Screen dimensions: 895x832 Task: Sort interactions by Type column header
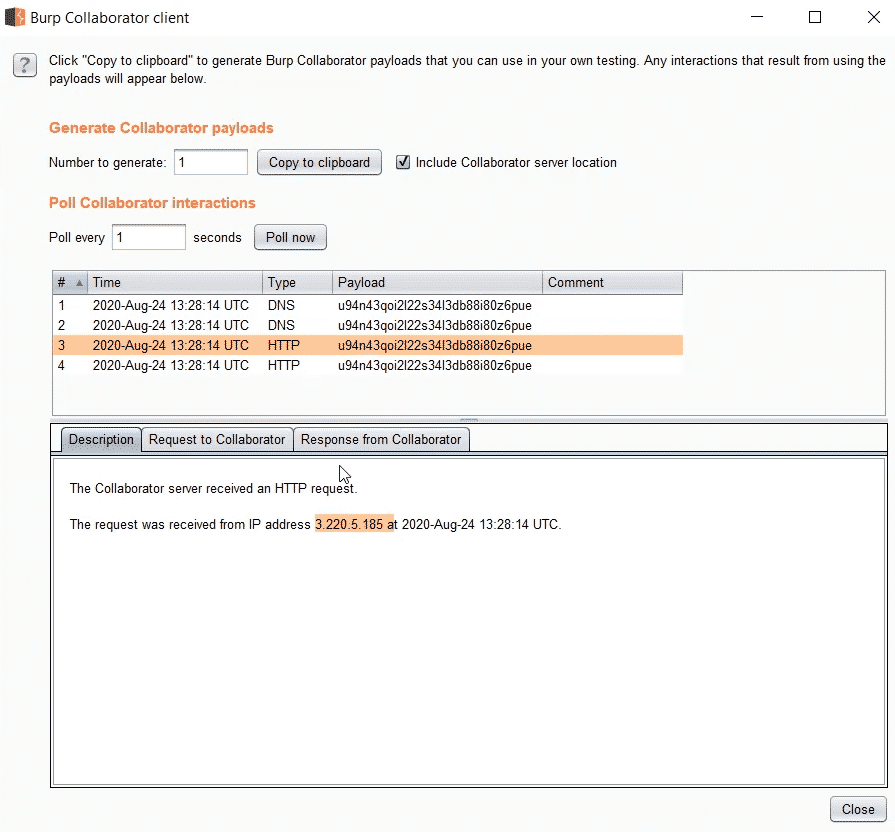297,282
